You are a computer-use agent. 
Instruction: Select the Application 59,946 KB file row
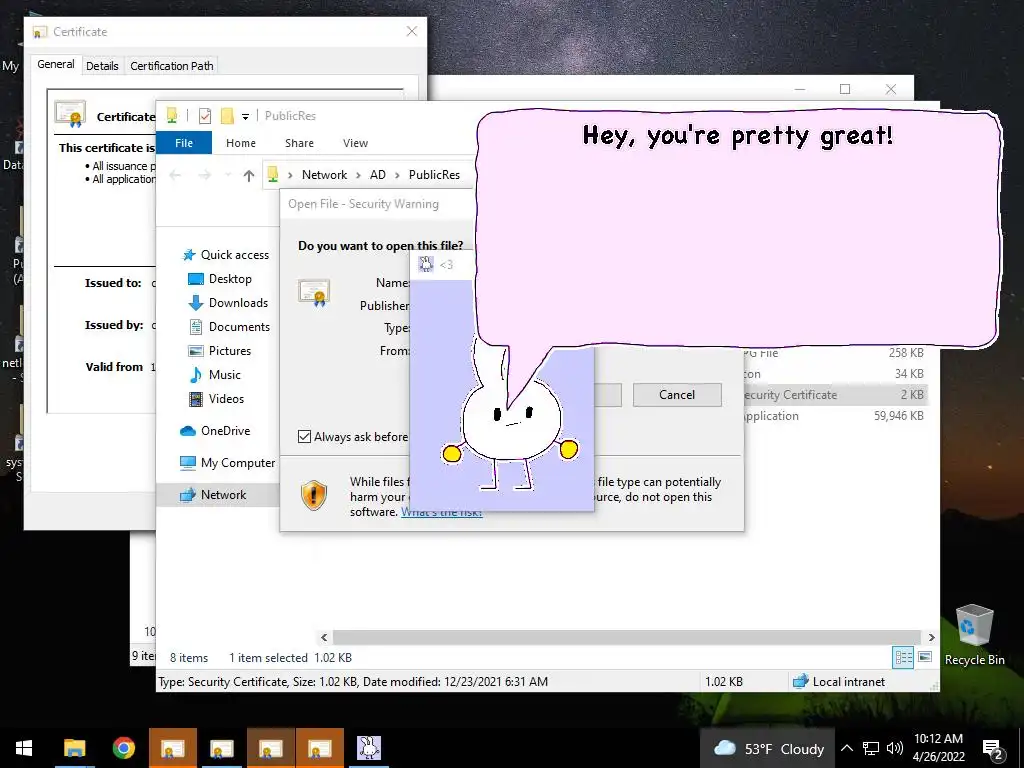[834, 415]
